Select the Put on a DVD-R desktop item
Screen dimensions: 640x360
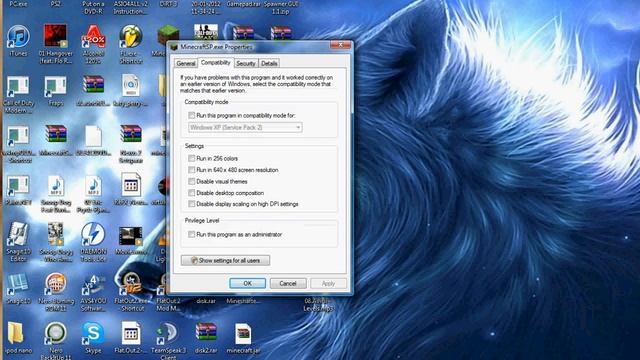pos(93,8)
